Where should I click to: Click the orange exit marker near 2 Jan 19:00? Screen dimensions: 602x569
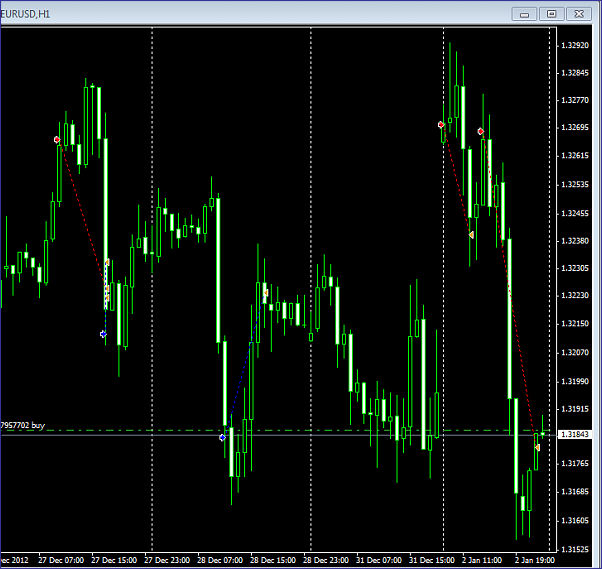click(x=537, y=447)
